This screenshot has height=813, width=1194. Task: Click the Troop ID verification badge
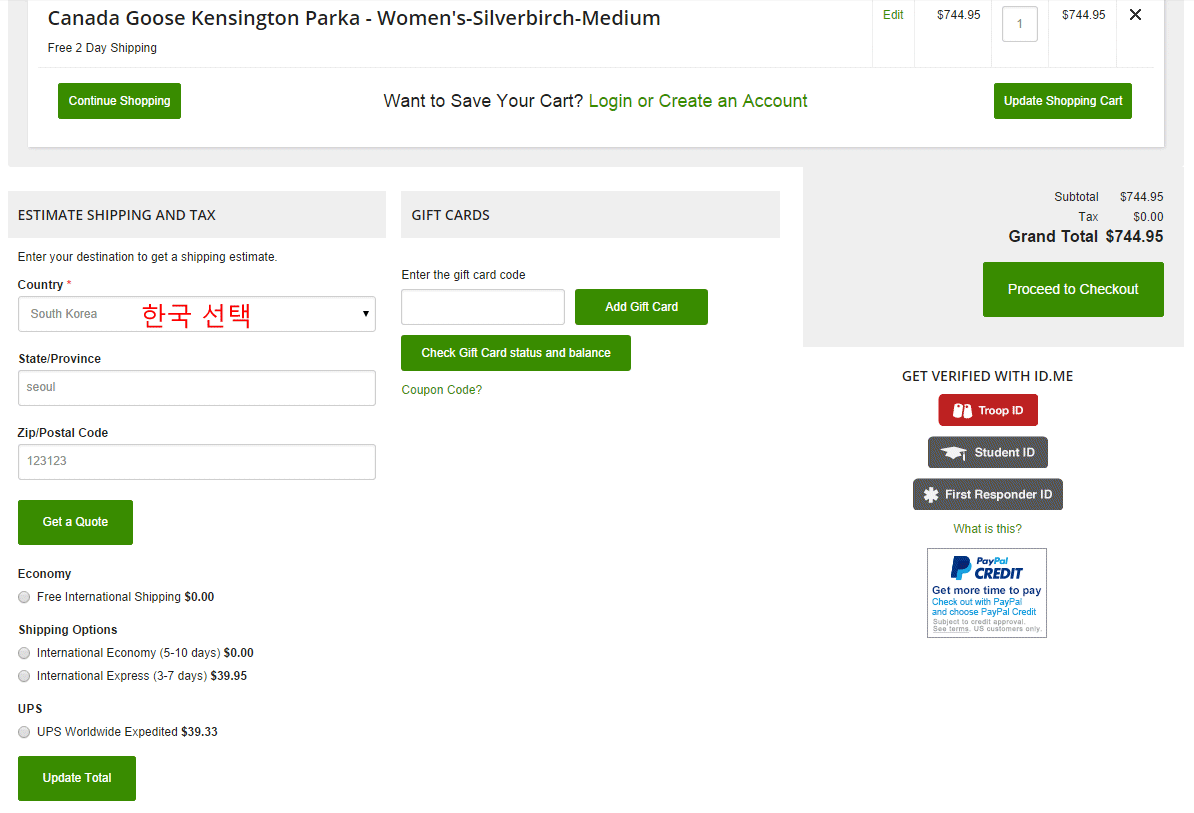click(987, 411)
